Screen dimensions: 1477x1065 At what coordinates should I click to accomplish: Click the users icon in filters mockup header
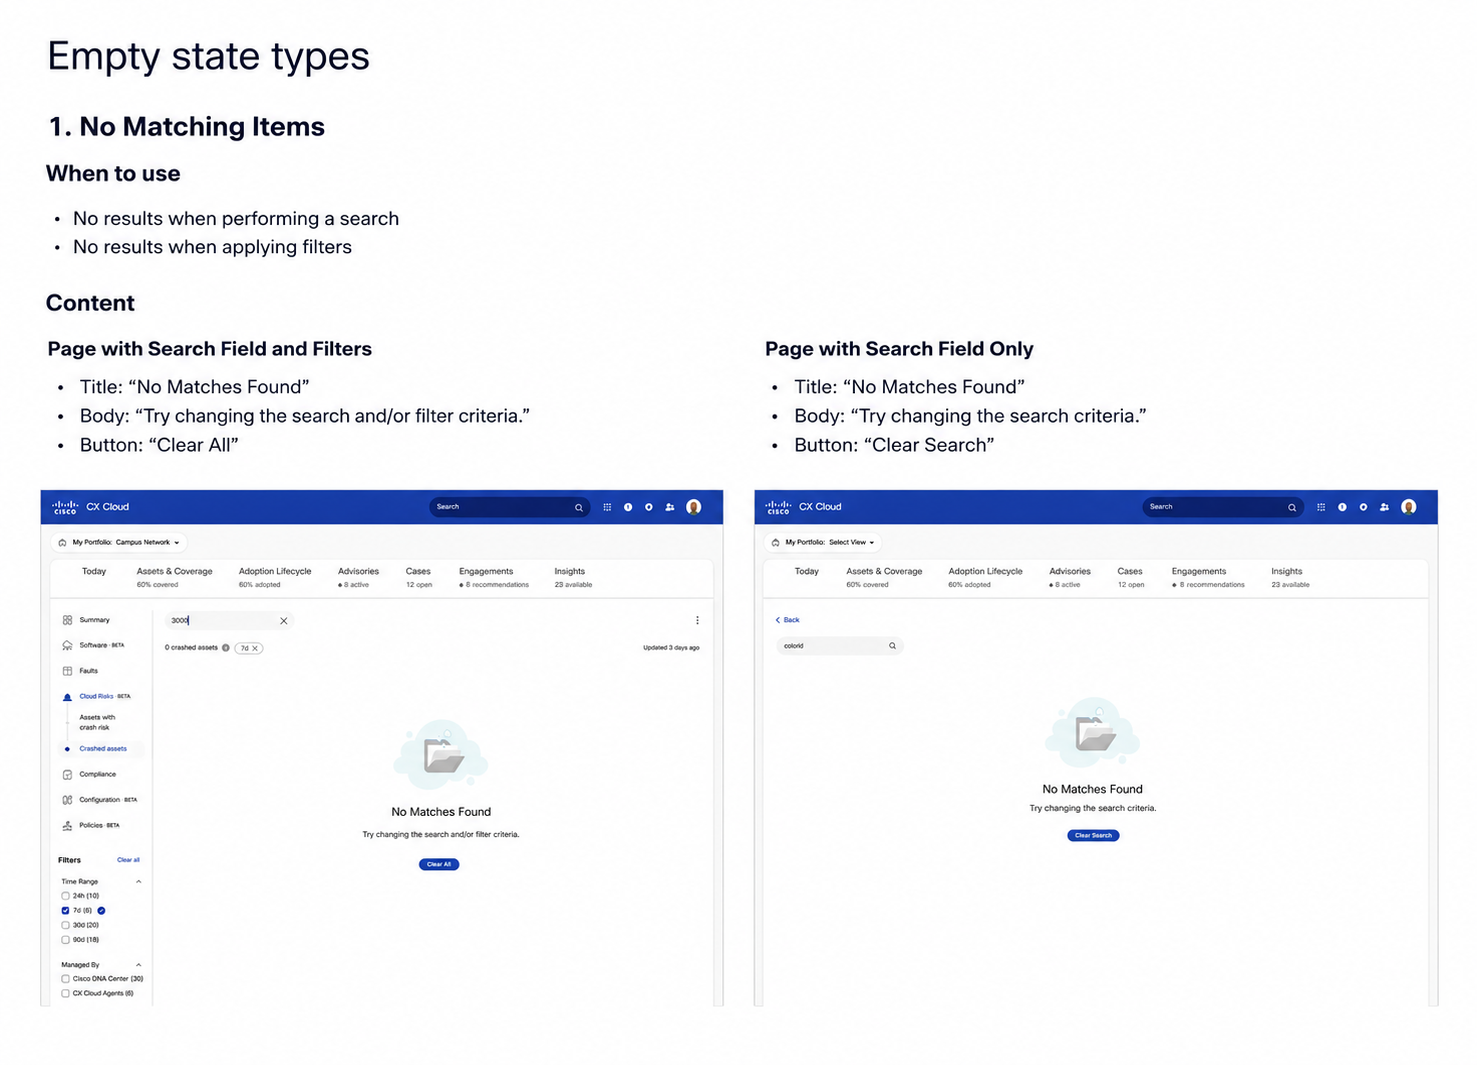coord(670,507)
